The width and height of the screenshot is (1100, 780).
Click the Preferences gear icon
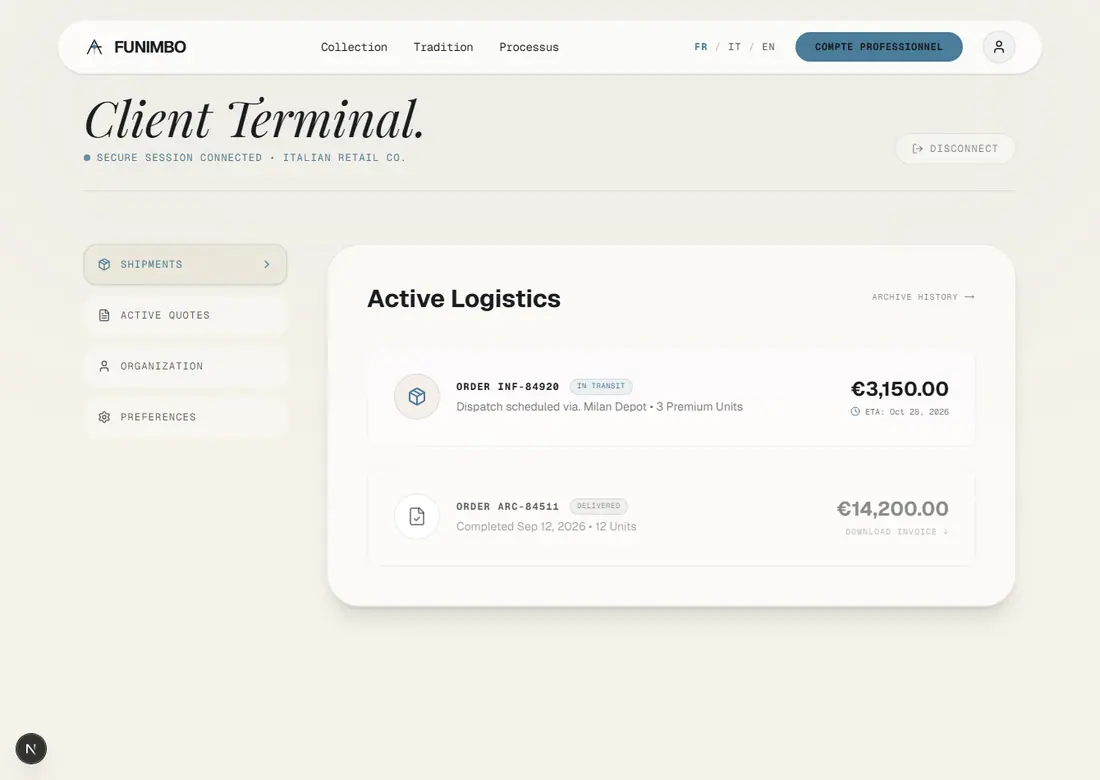pos(105,417)
